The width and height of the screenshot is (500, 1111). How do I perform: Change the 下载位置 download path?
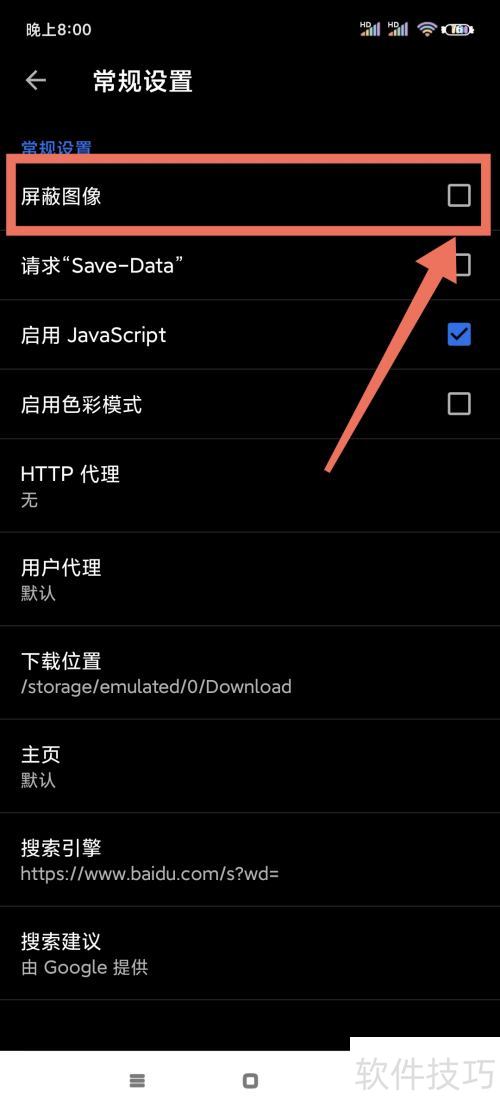tap(250, 672)
